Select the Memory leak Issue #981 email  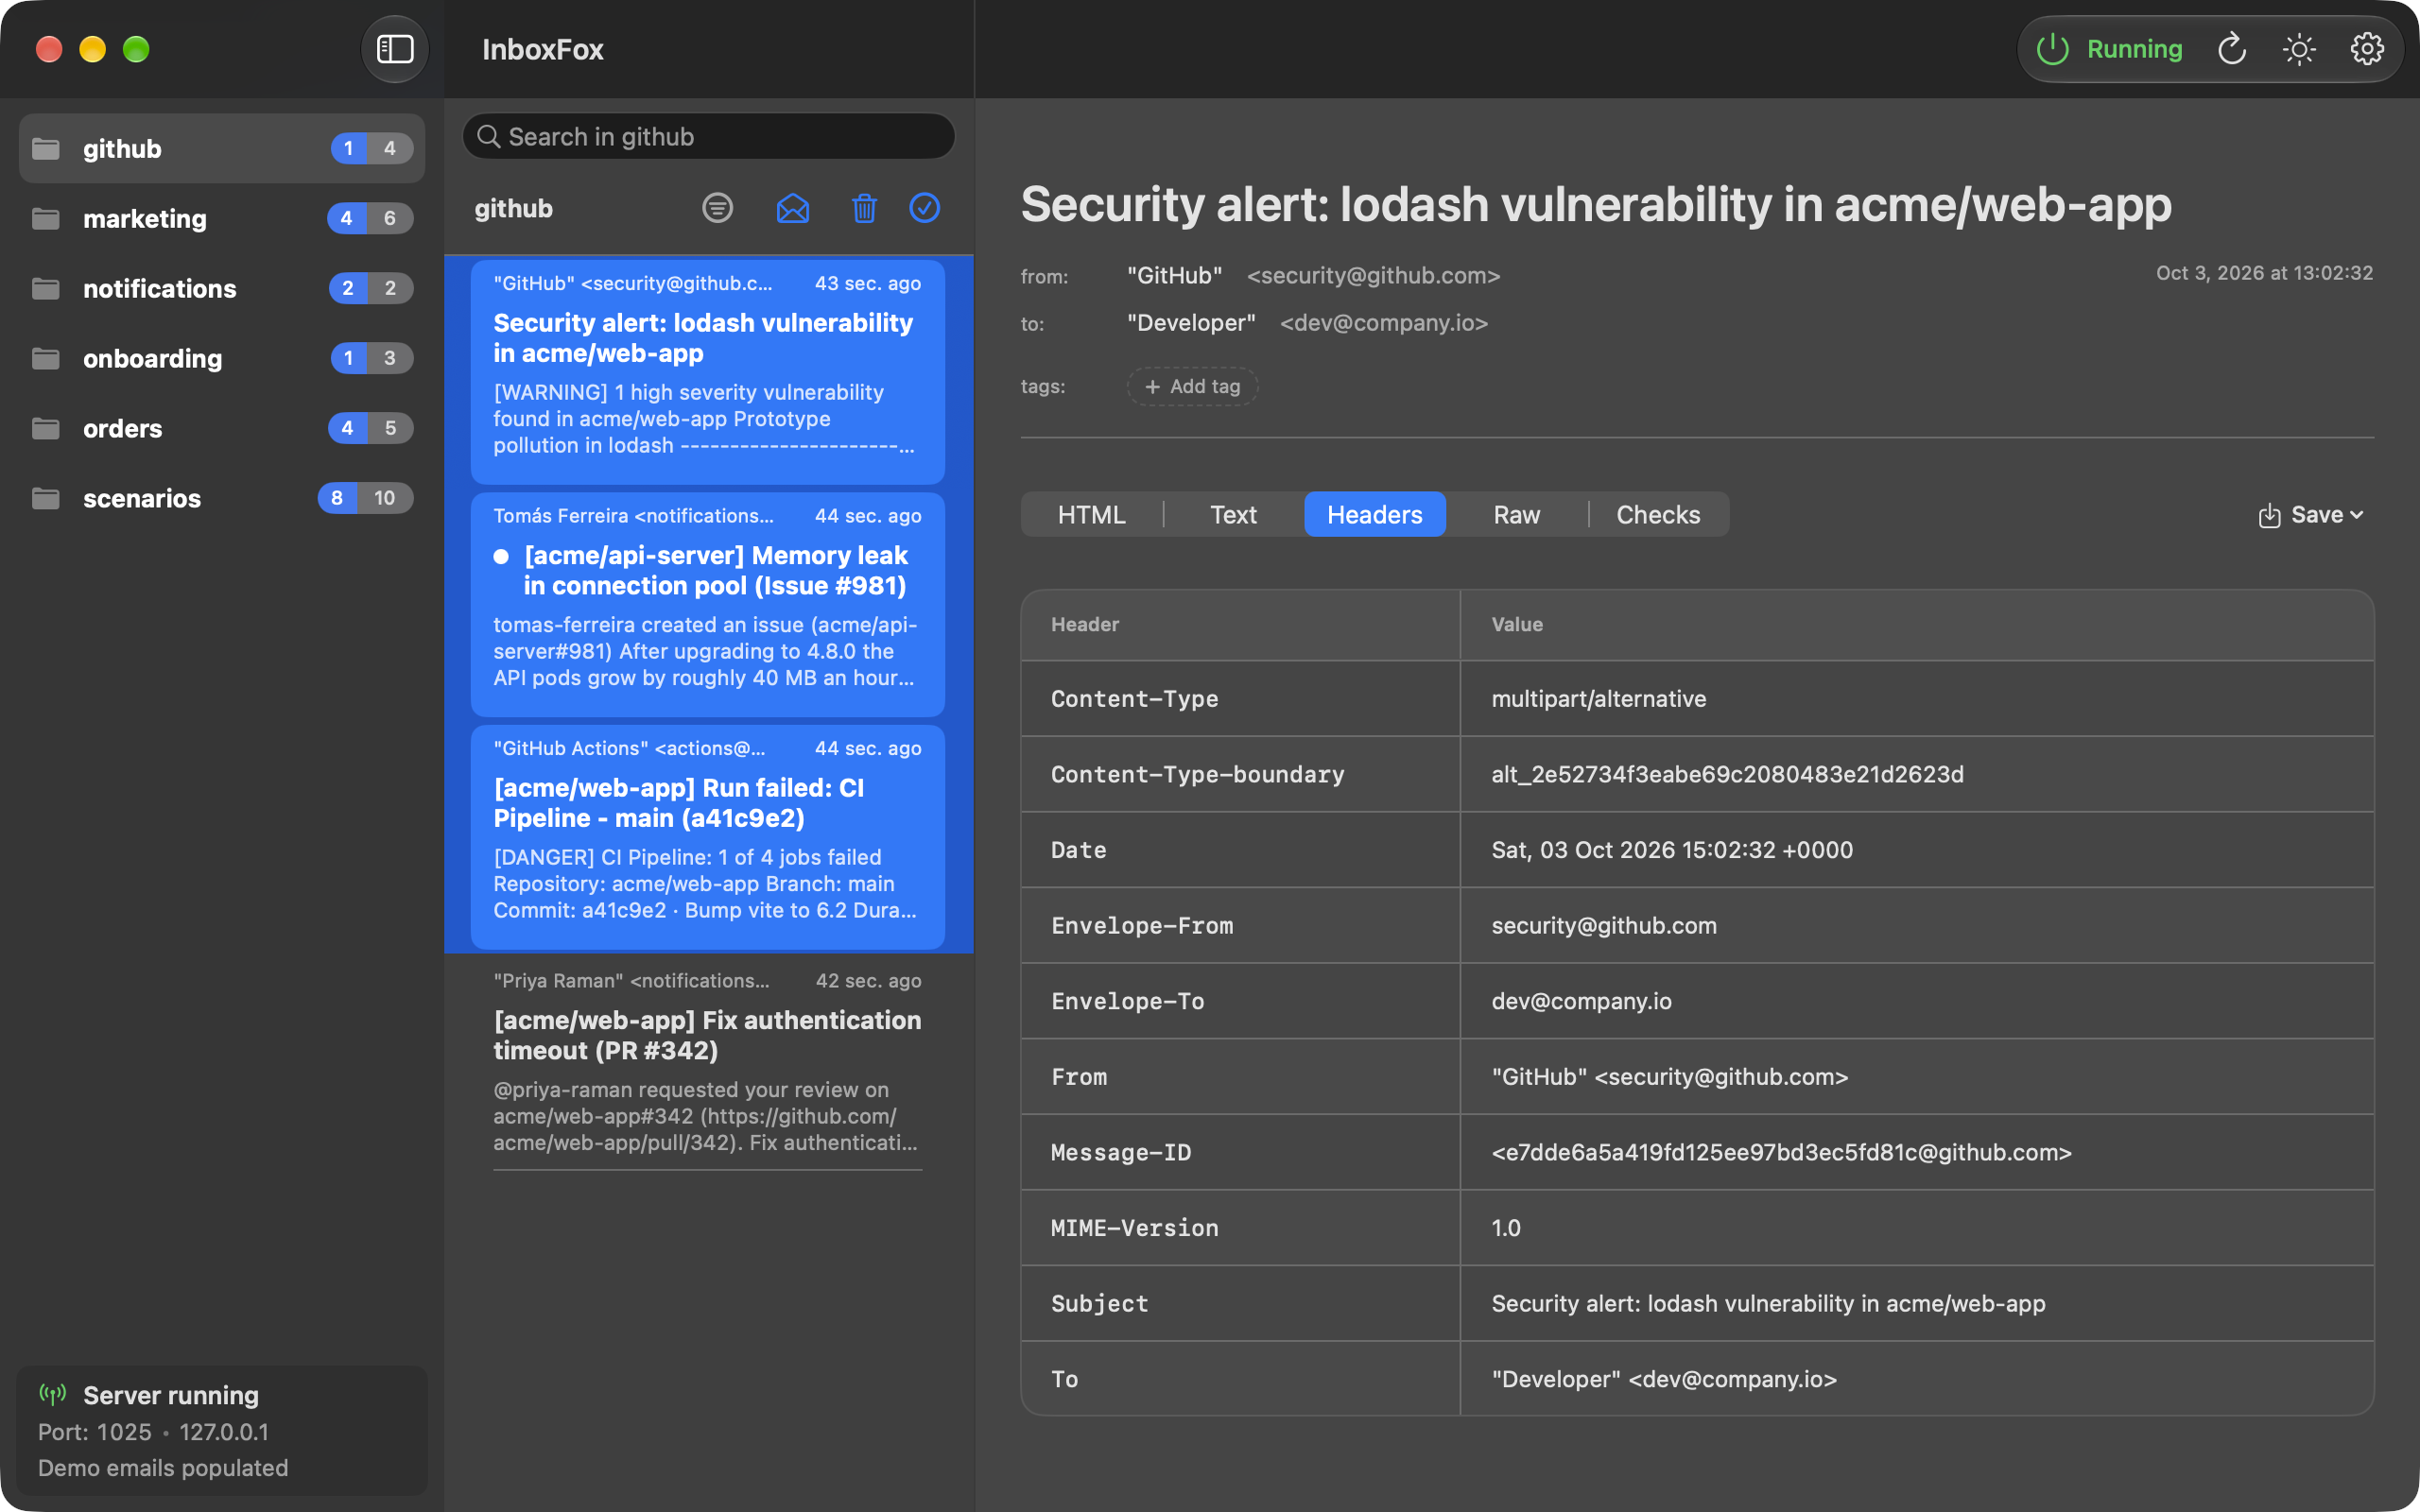click(708, 604)
